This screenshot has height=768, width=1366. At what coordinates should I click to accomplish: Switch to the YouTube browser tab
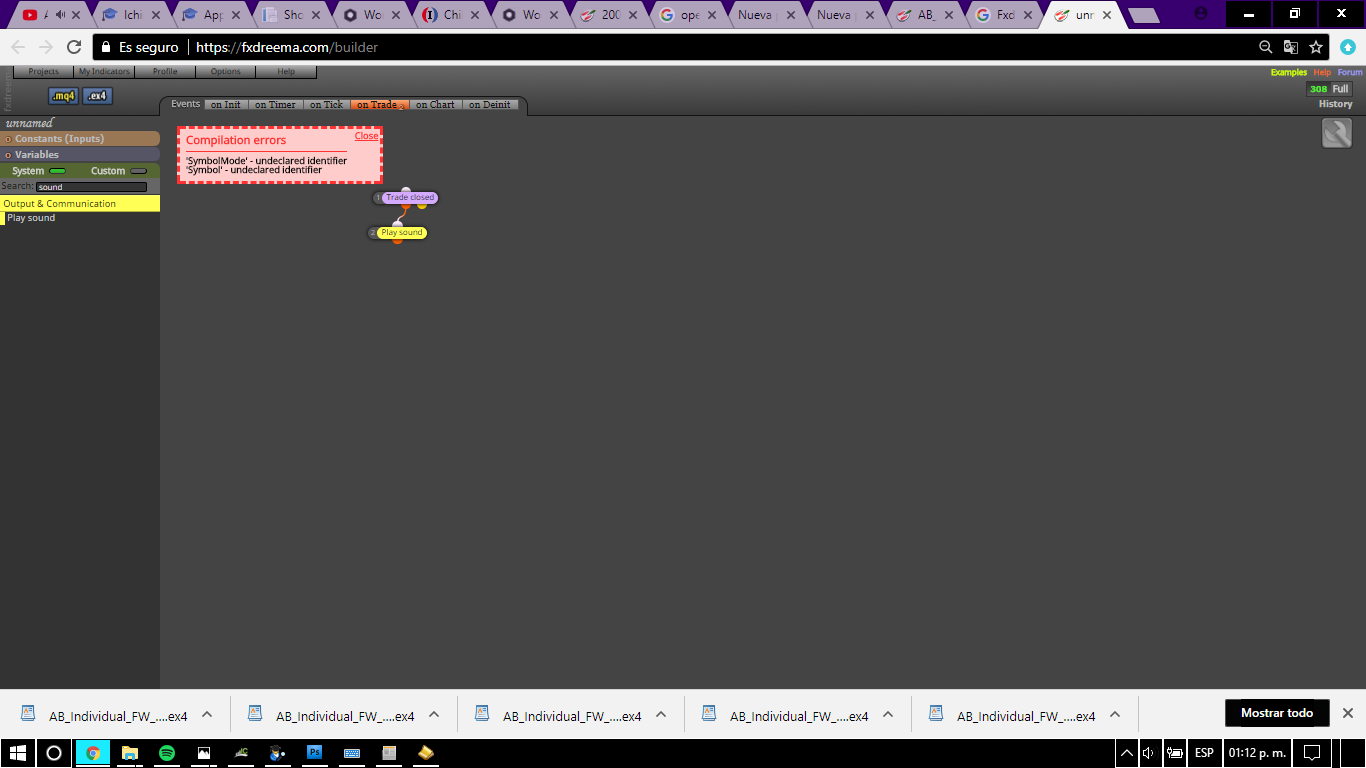pyautogui.click(x=50, y=15)
